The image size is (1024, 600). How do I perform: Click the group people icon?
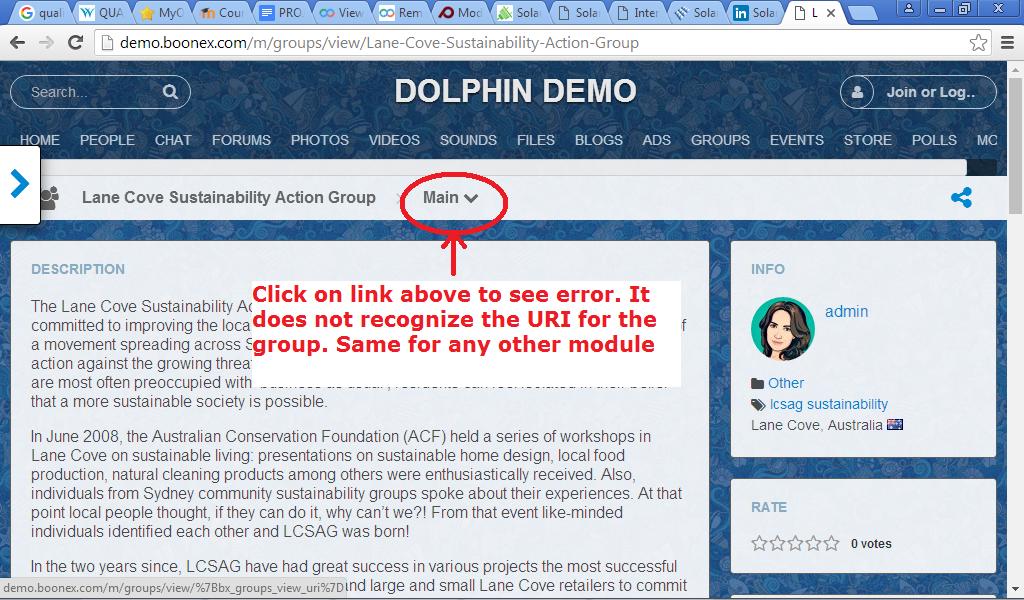pos(50,197)
